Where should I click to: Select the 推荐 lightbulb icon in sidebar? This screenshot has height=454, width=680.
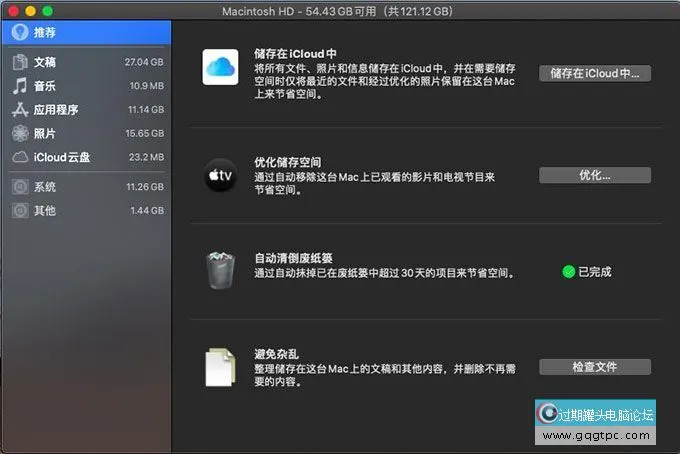click(20, 32)
